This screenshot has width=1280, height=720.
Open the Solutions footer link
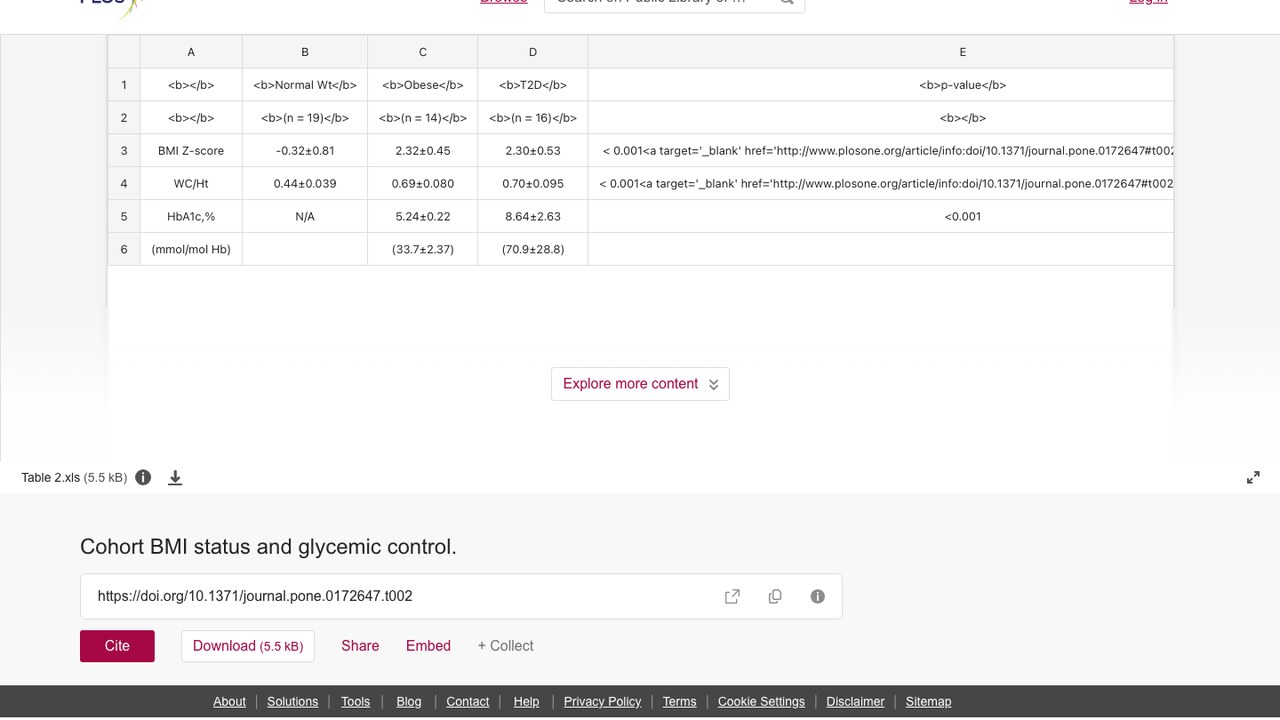pyautogui.click(x=292, y=702)
